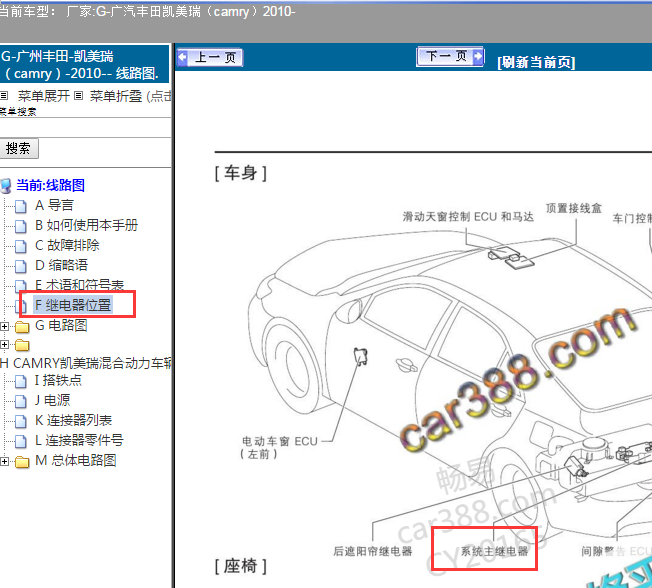Click folder icon above H CAMRY entry
652x588 pixels.
(x=22, y=345)
